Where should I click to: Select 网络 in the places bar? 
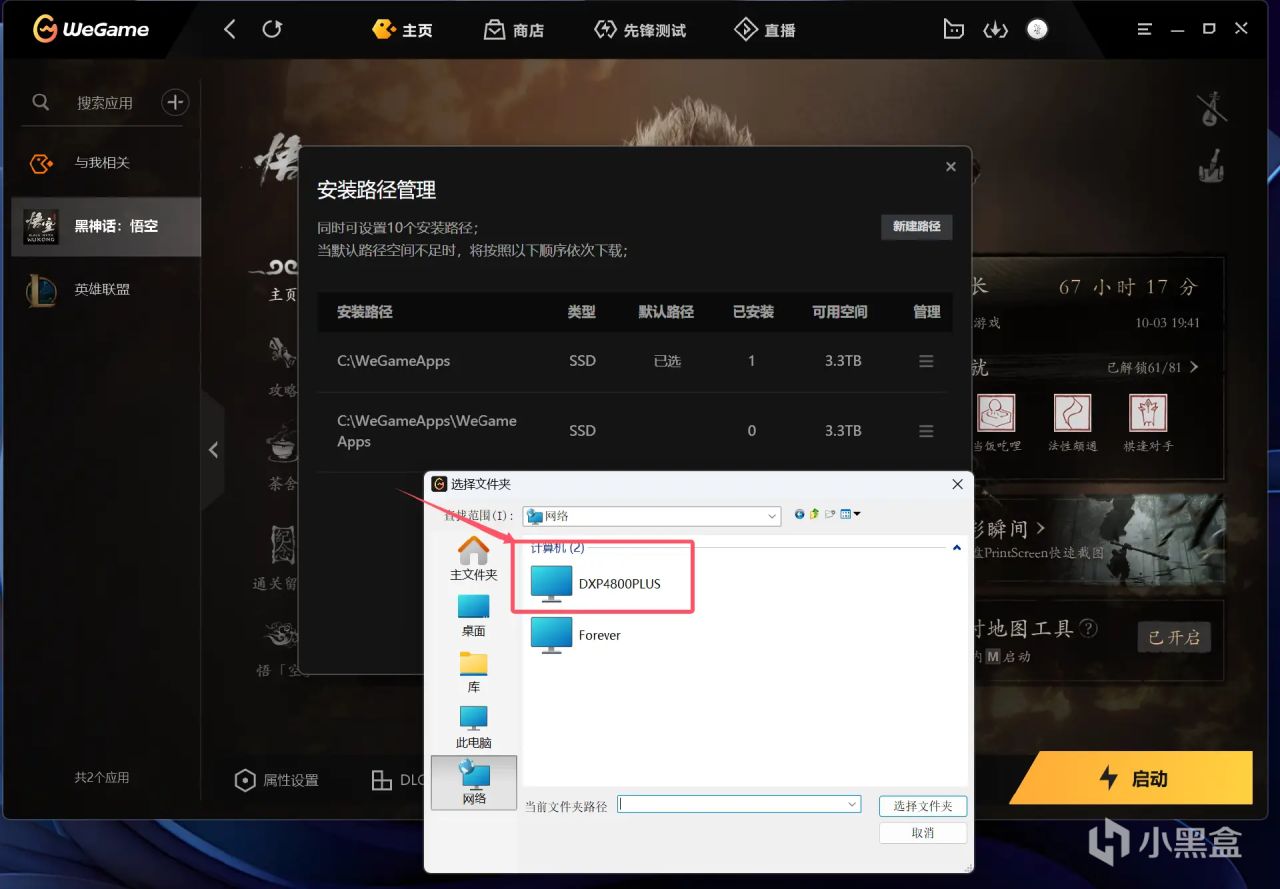[x=474, y=782]
